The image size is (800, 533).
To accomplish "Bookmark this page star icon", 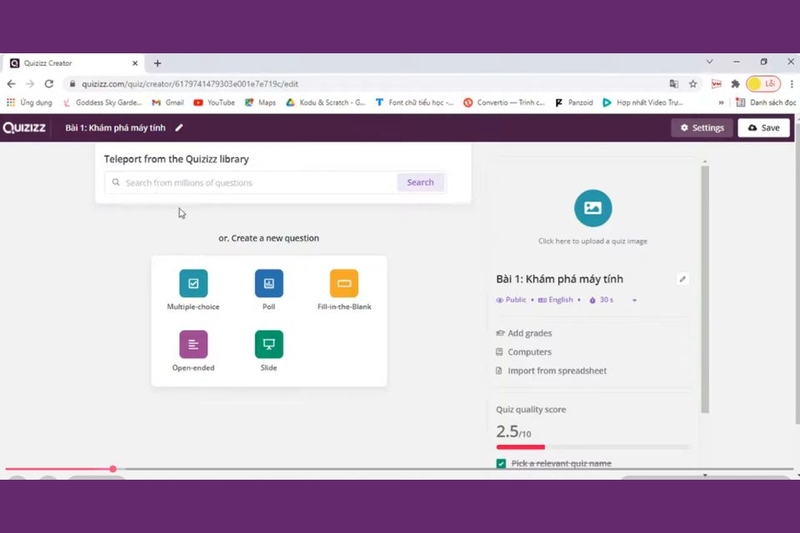I will point(693,84).
